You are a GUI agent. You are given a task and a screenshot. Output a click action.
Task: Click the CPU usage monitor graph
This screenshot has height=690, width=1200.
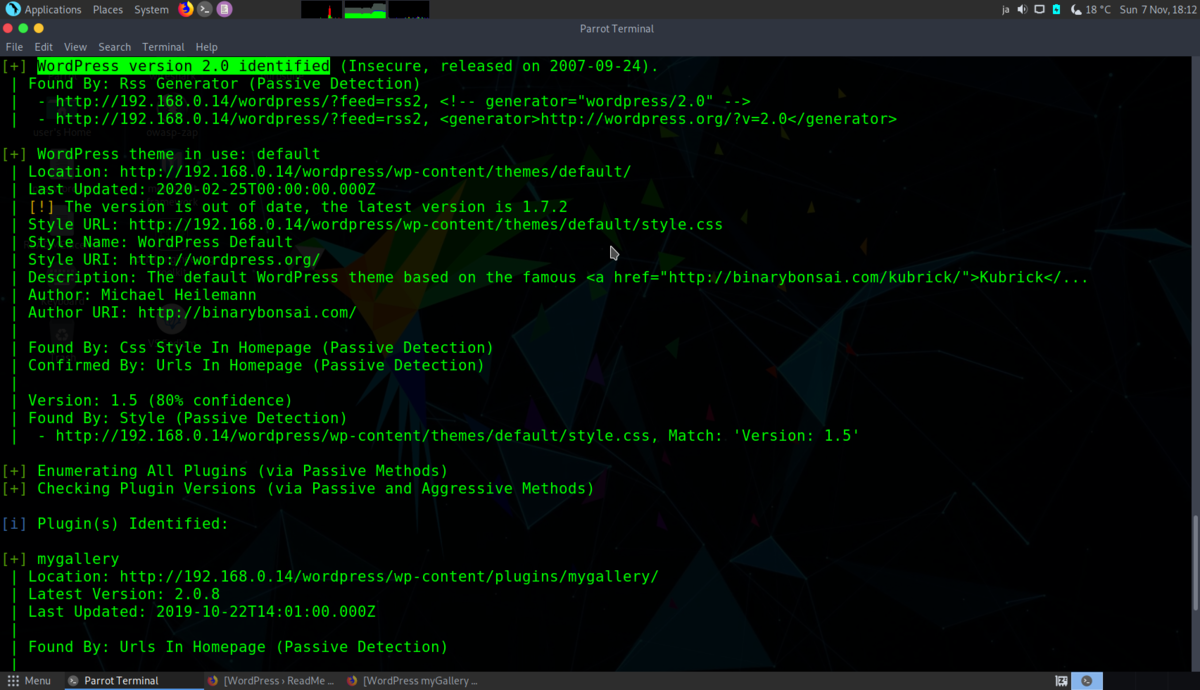pos(322,10)
